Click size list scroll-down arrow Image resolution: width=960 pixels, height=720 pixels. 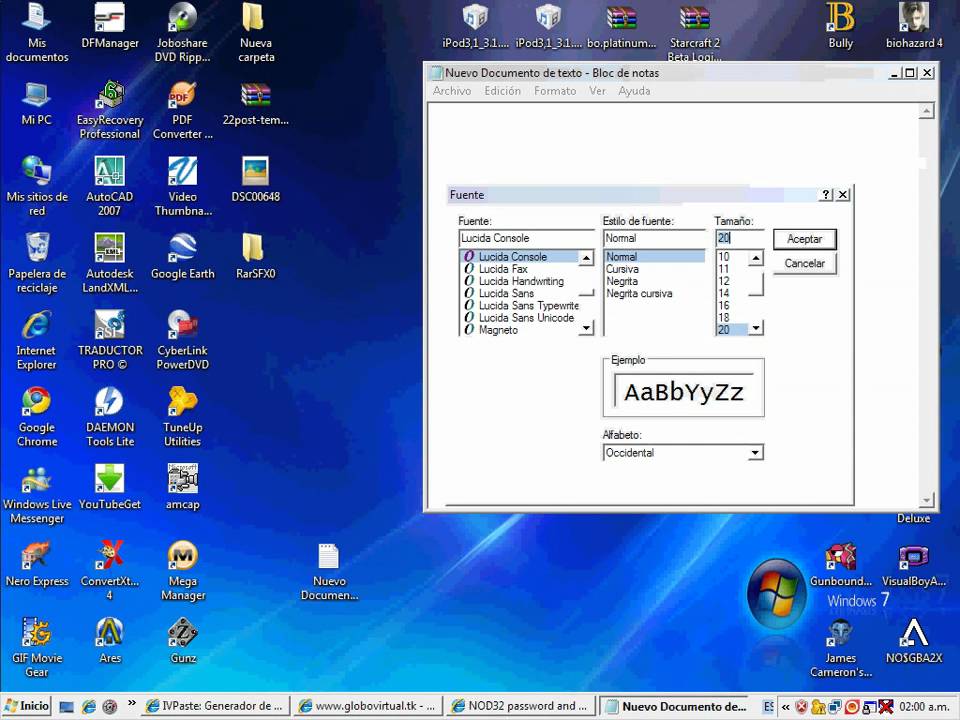click(x=756, y=329)
